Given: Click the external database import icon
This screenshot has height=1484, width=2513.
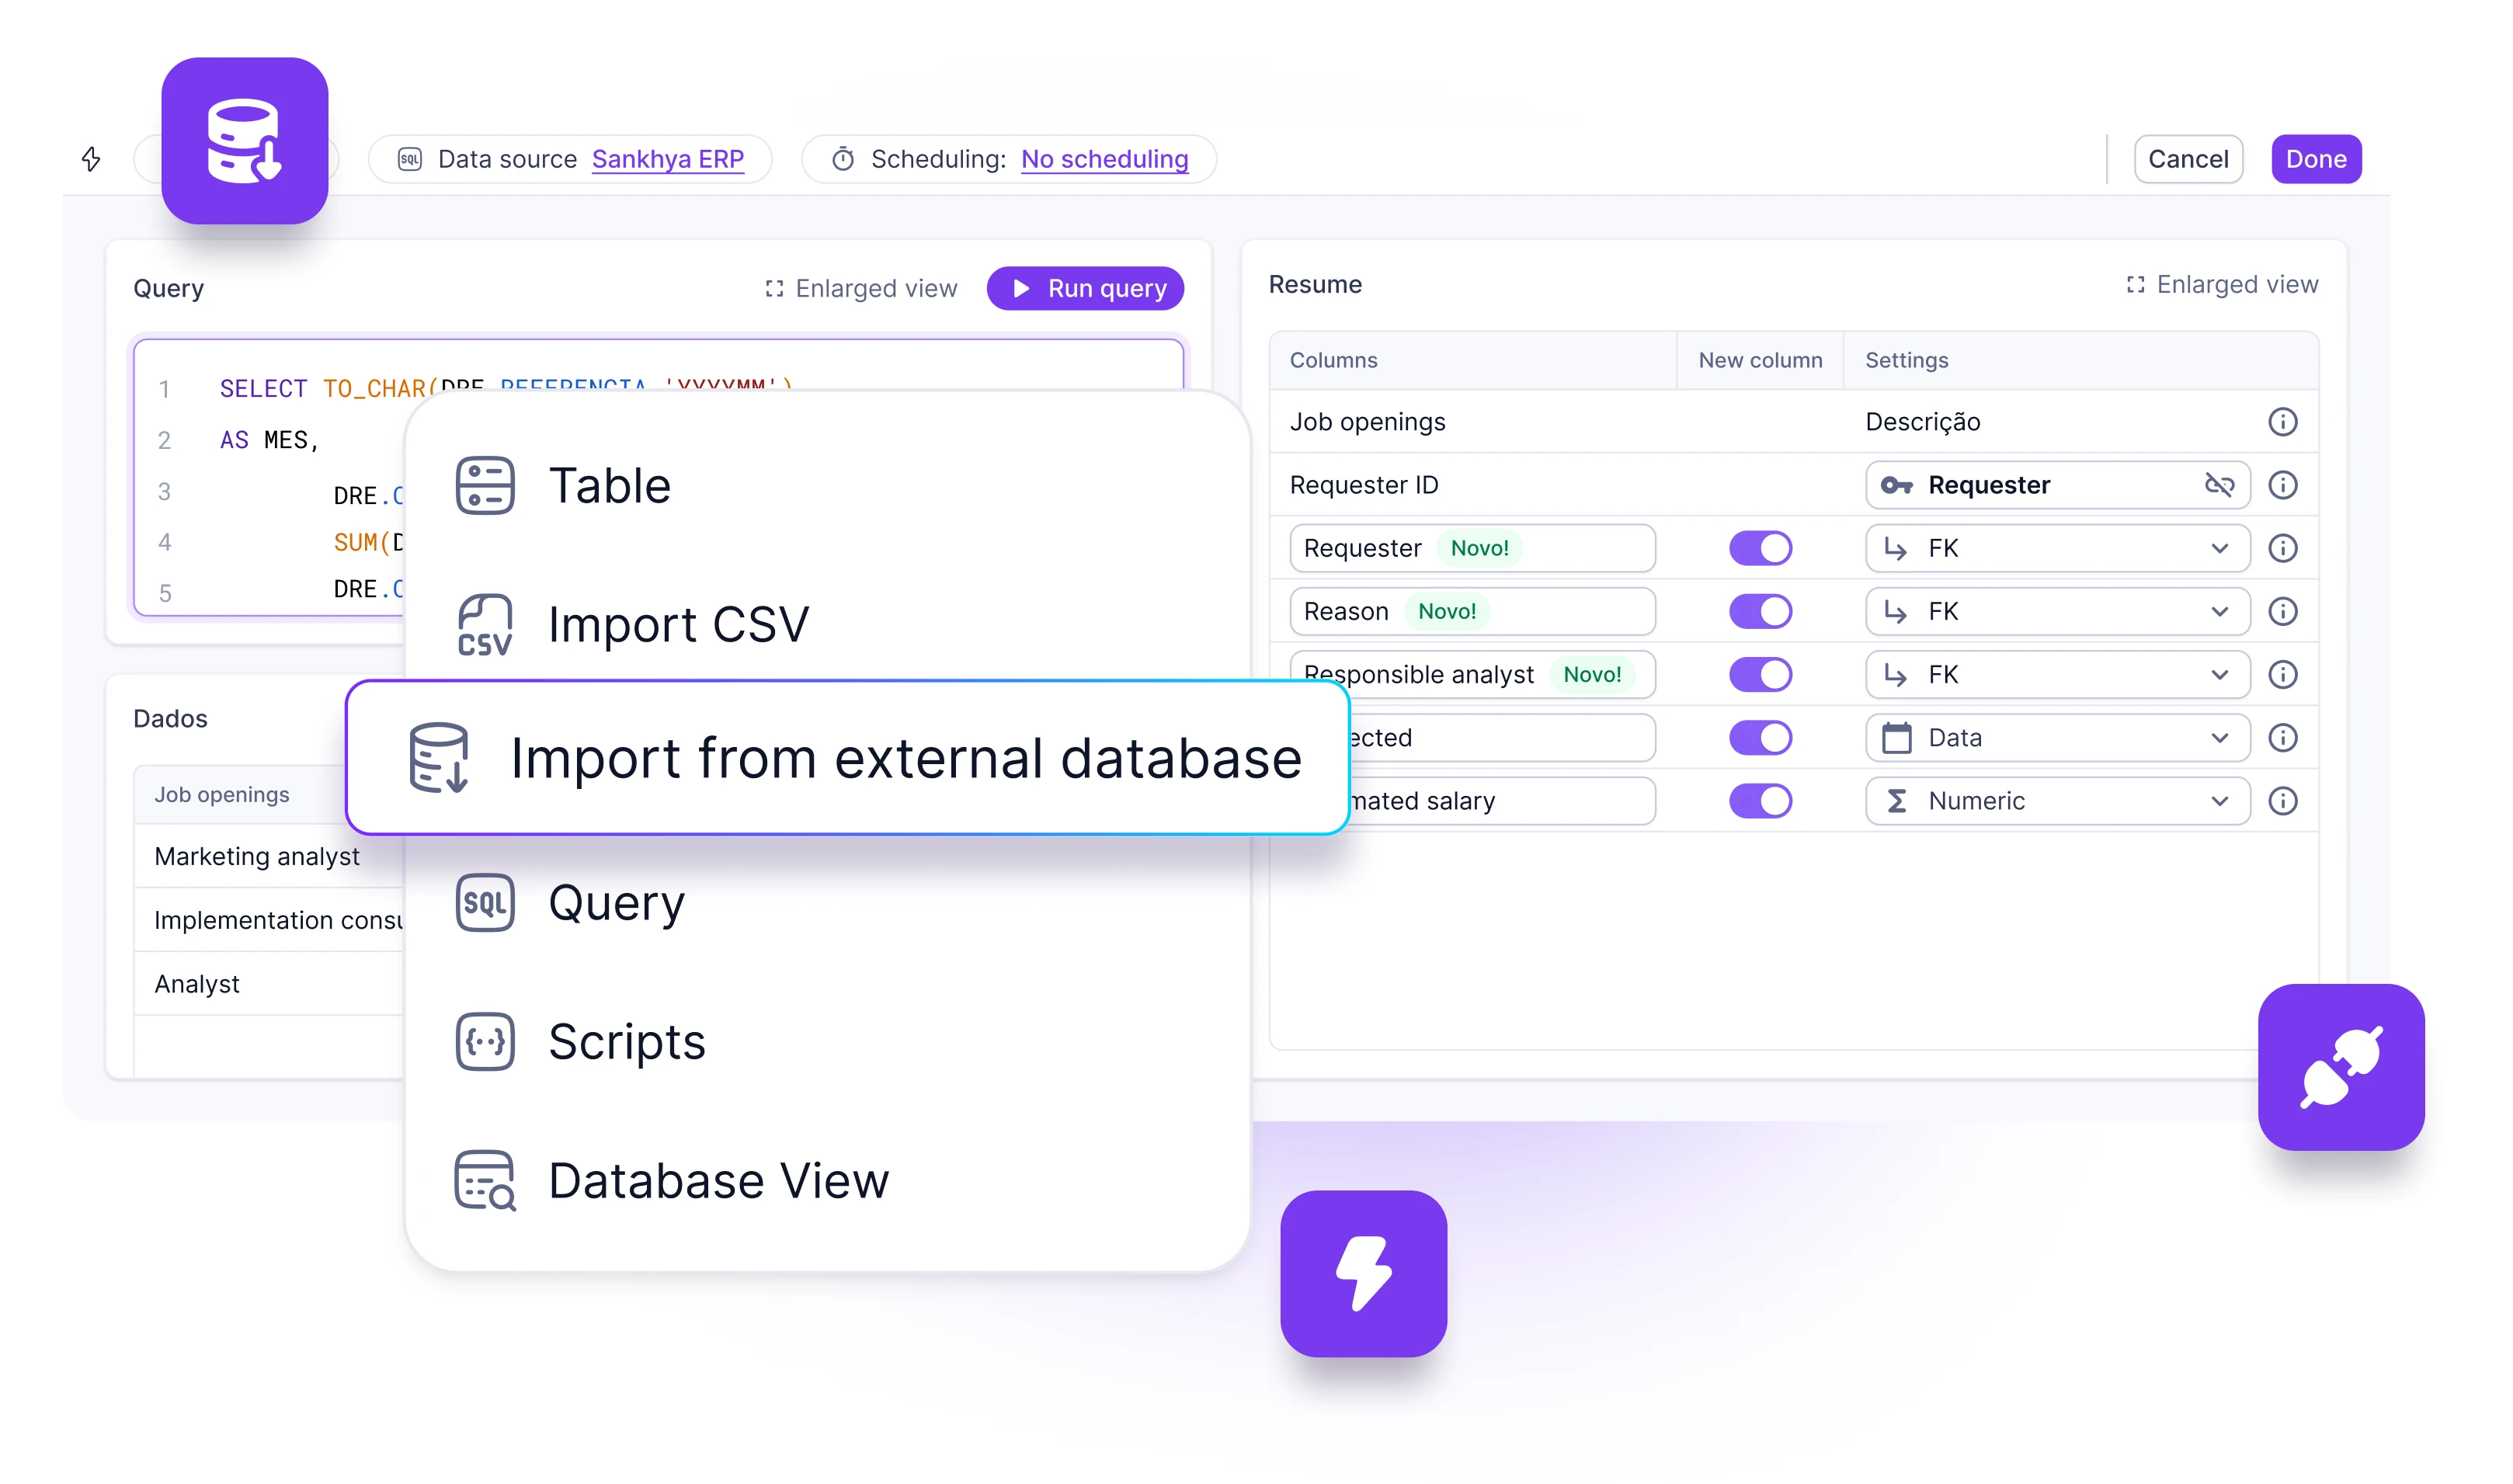Looking at the screenshot, I should click(439, 758).
